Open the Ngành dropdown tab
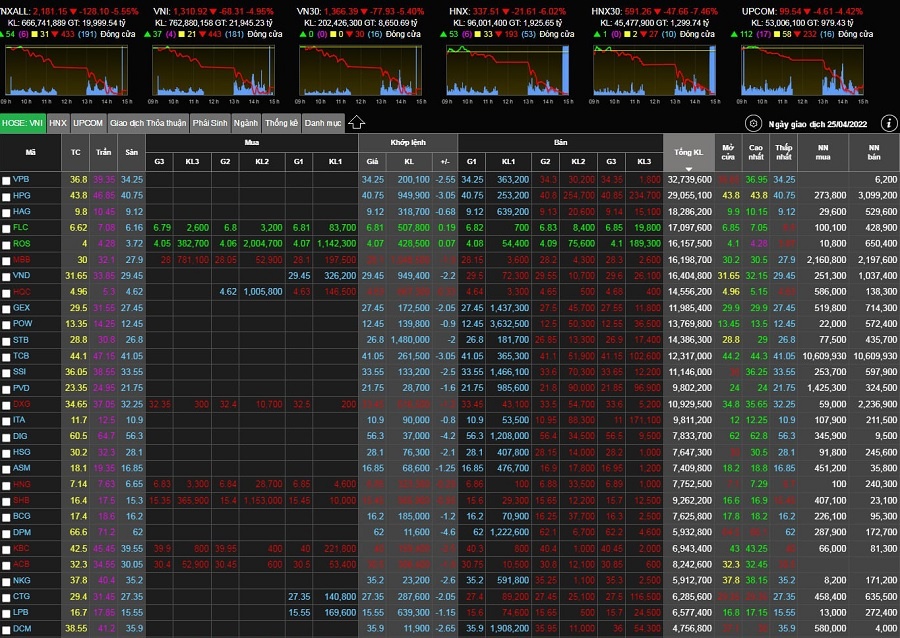 [245, 123]
